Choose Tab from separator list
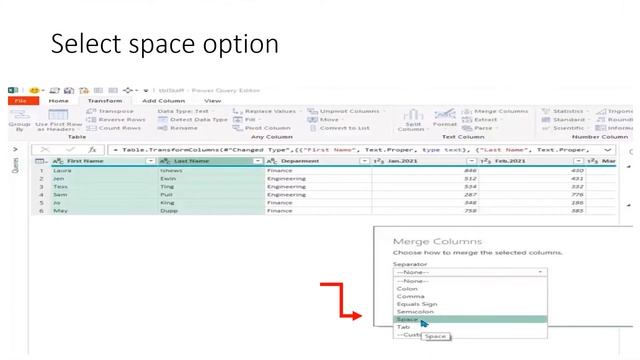 tap(470, 327)
